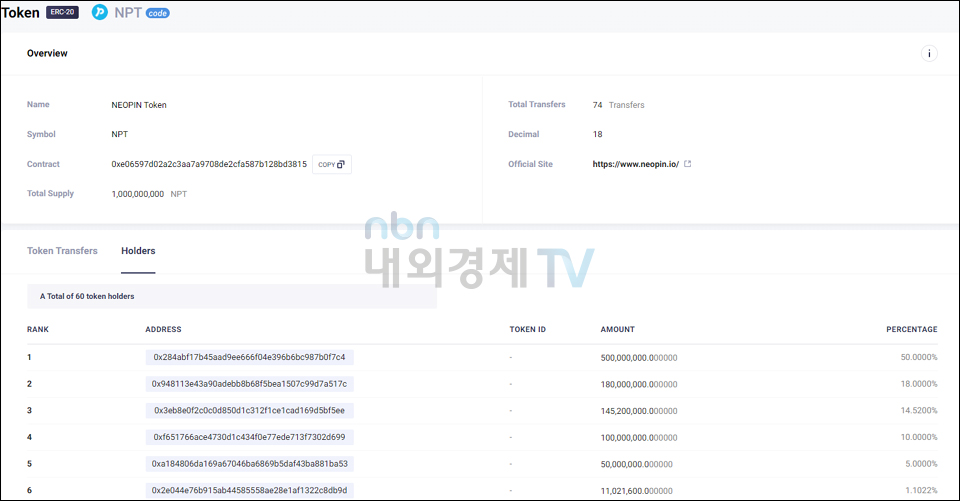The width and height of the screenshot is (960, 501).
Task: Click the NEOPIN Token name value
Action: [139, 105]
